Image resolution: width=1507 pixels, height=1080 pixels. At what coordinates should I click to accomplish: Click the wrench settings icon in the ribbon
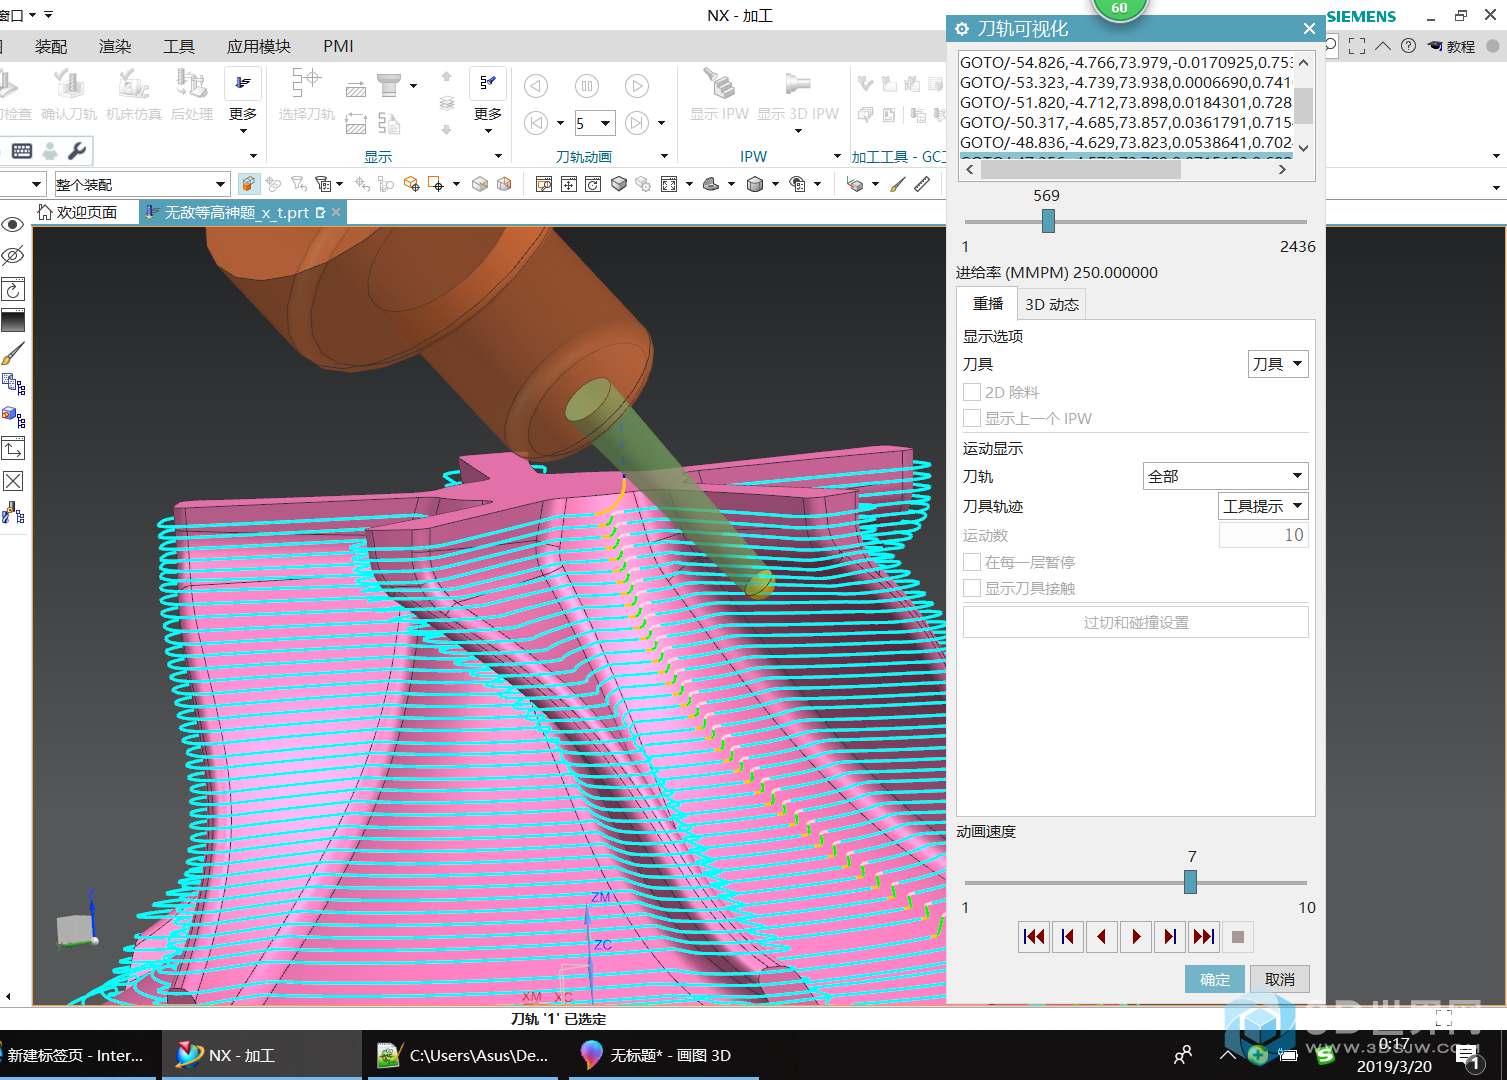(77, 151)
